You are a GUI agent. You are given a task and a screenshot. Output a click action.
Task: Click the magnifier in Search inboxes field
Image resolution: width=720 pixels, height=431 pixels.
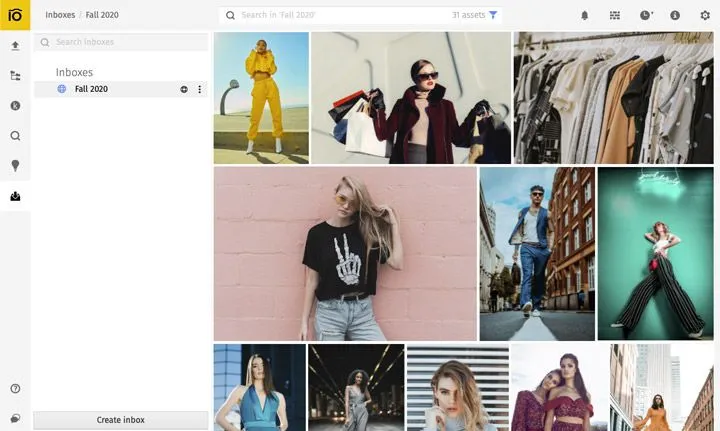(x=45, y=42)
